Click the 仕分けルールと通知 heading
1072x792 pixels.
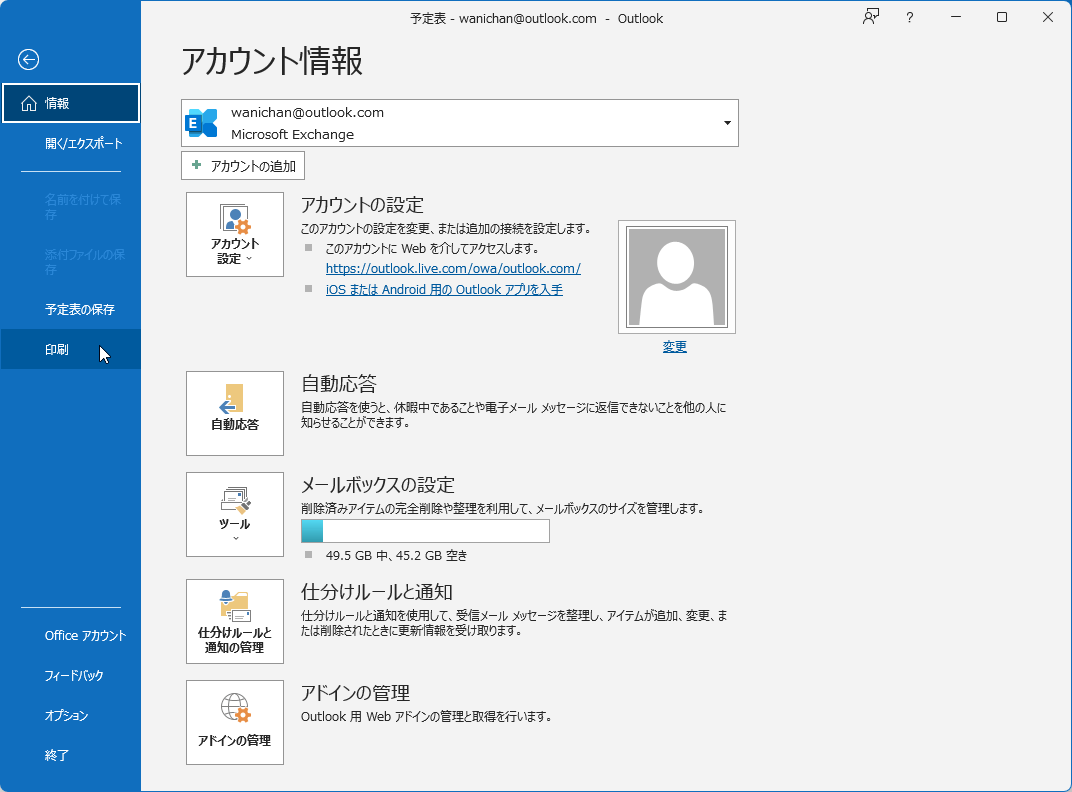point(377,592)
